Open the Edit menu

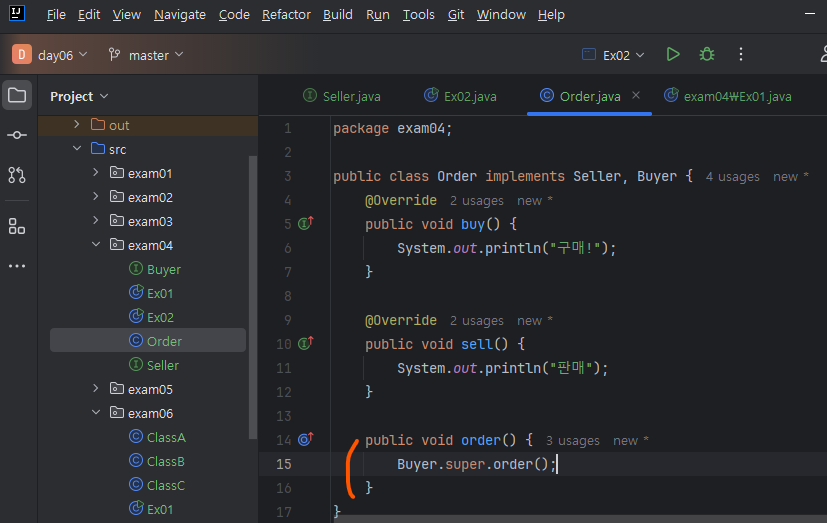[89, 15]
